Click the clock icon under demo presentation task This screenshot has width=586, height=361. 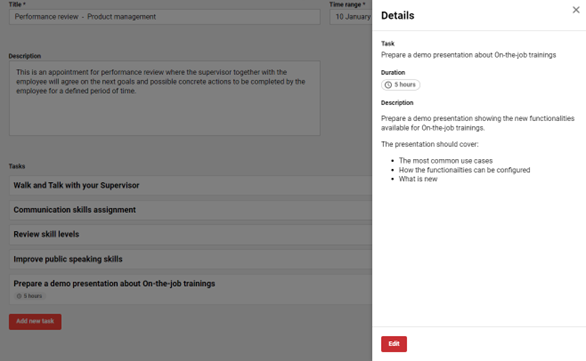[x=19, y=296]
